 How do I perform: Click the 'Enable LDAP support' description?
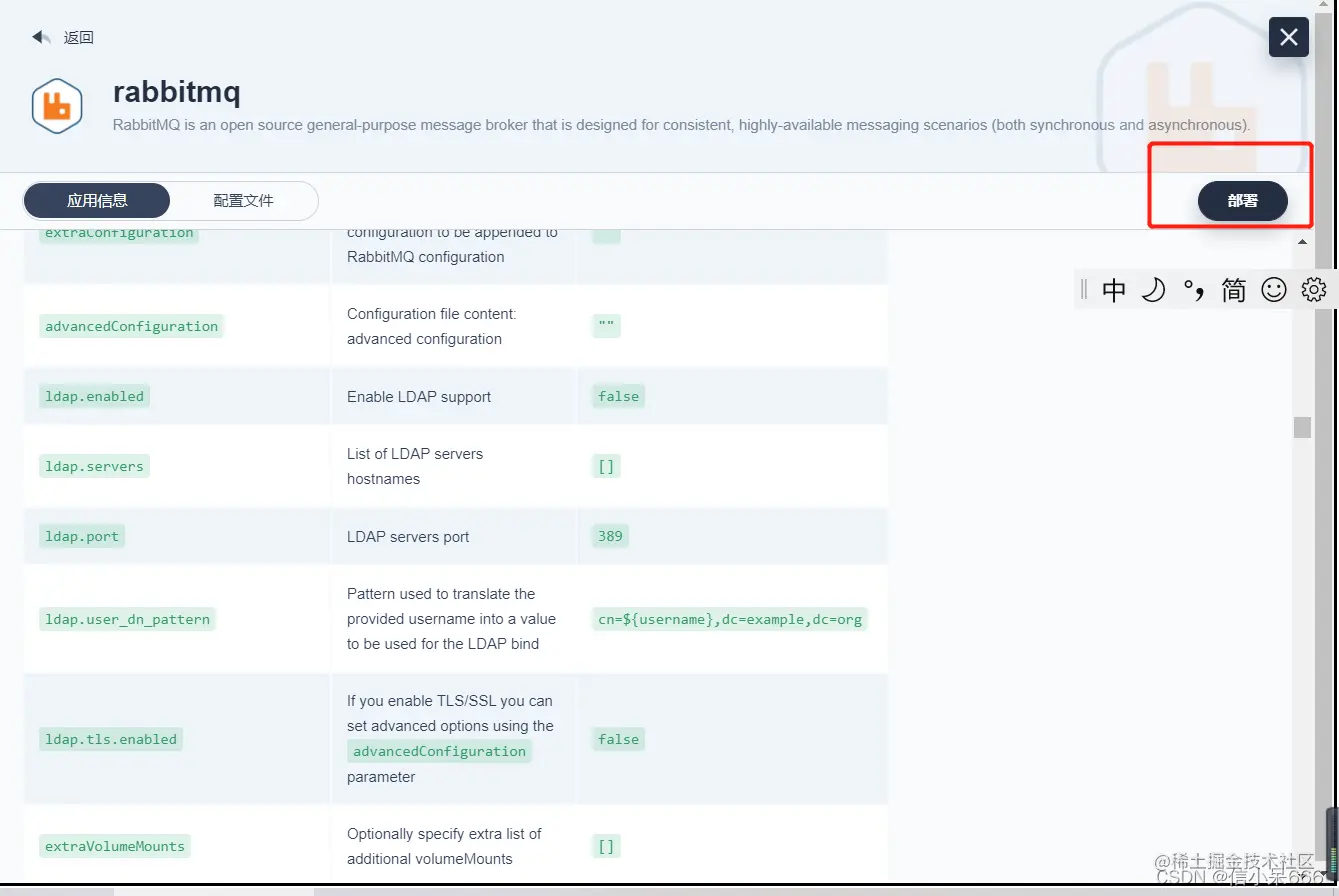tap(419, 397)
